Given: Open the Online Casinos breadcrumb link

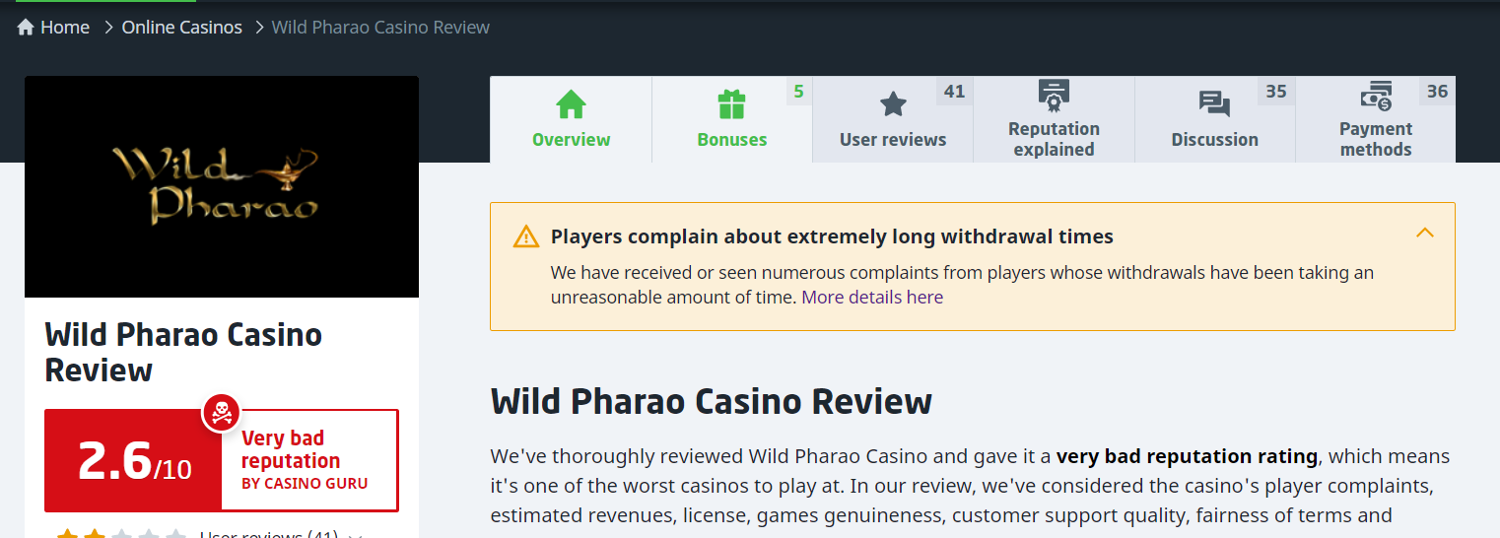Looking at the screenshot, I should click(182, 27).
